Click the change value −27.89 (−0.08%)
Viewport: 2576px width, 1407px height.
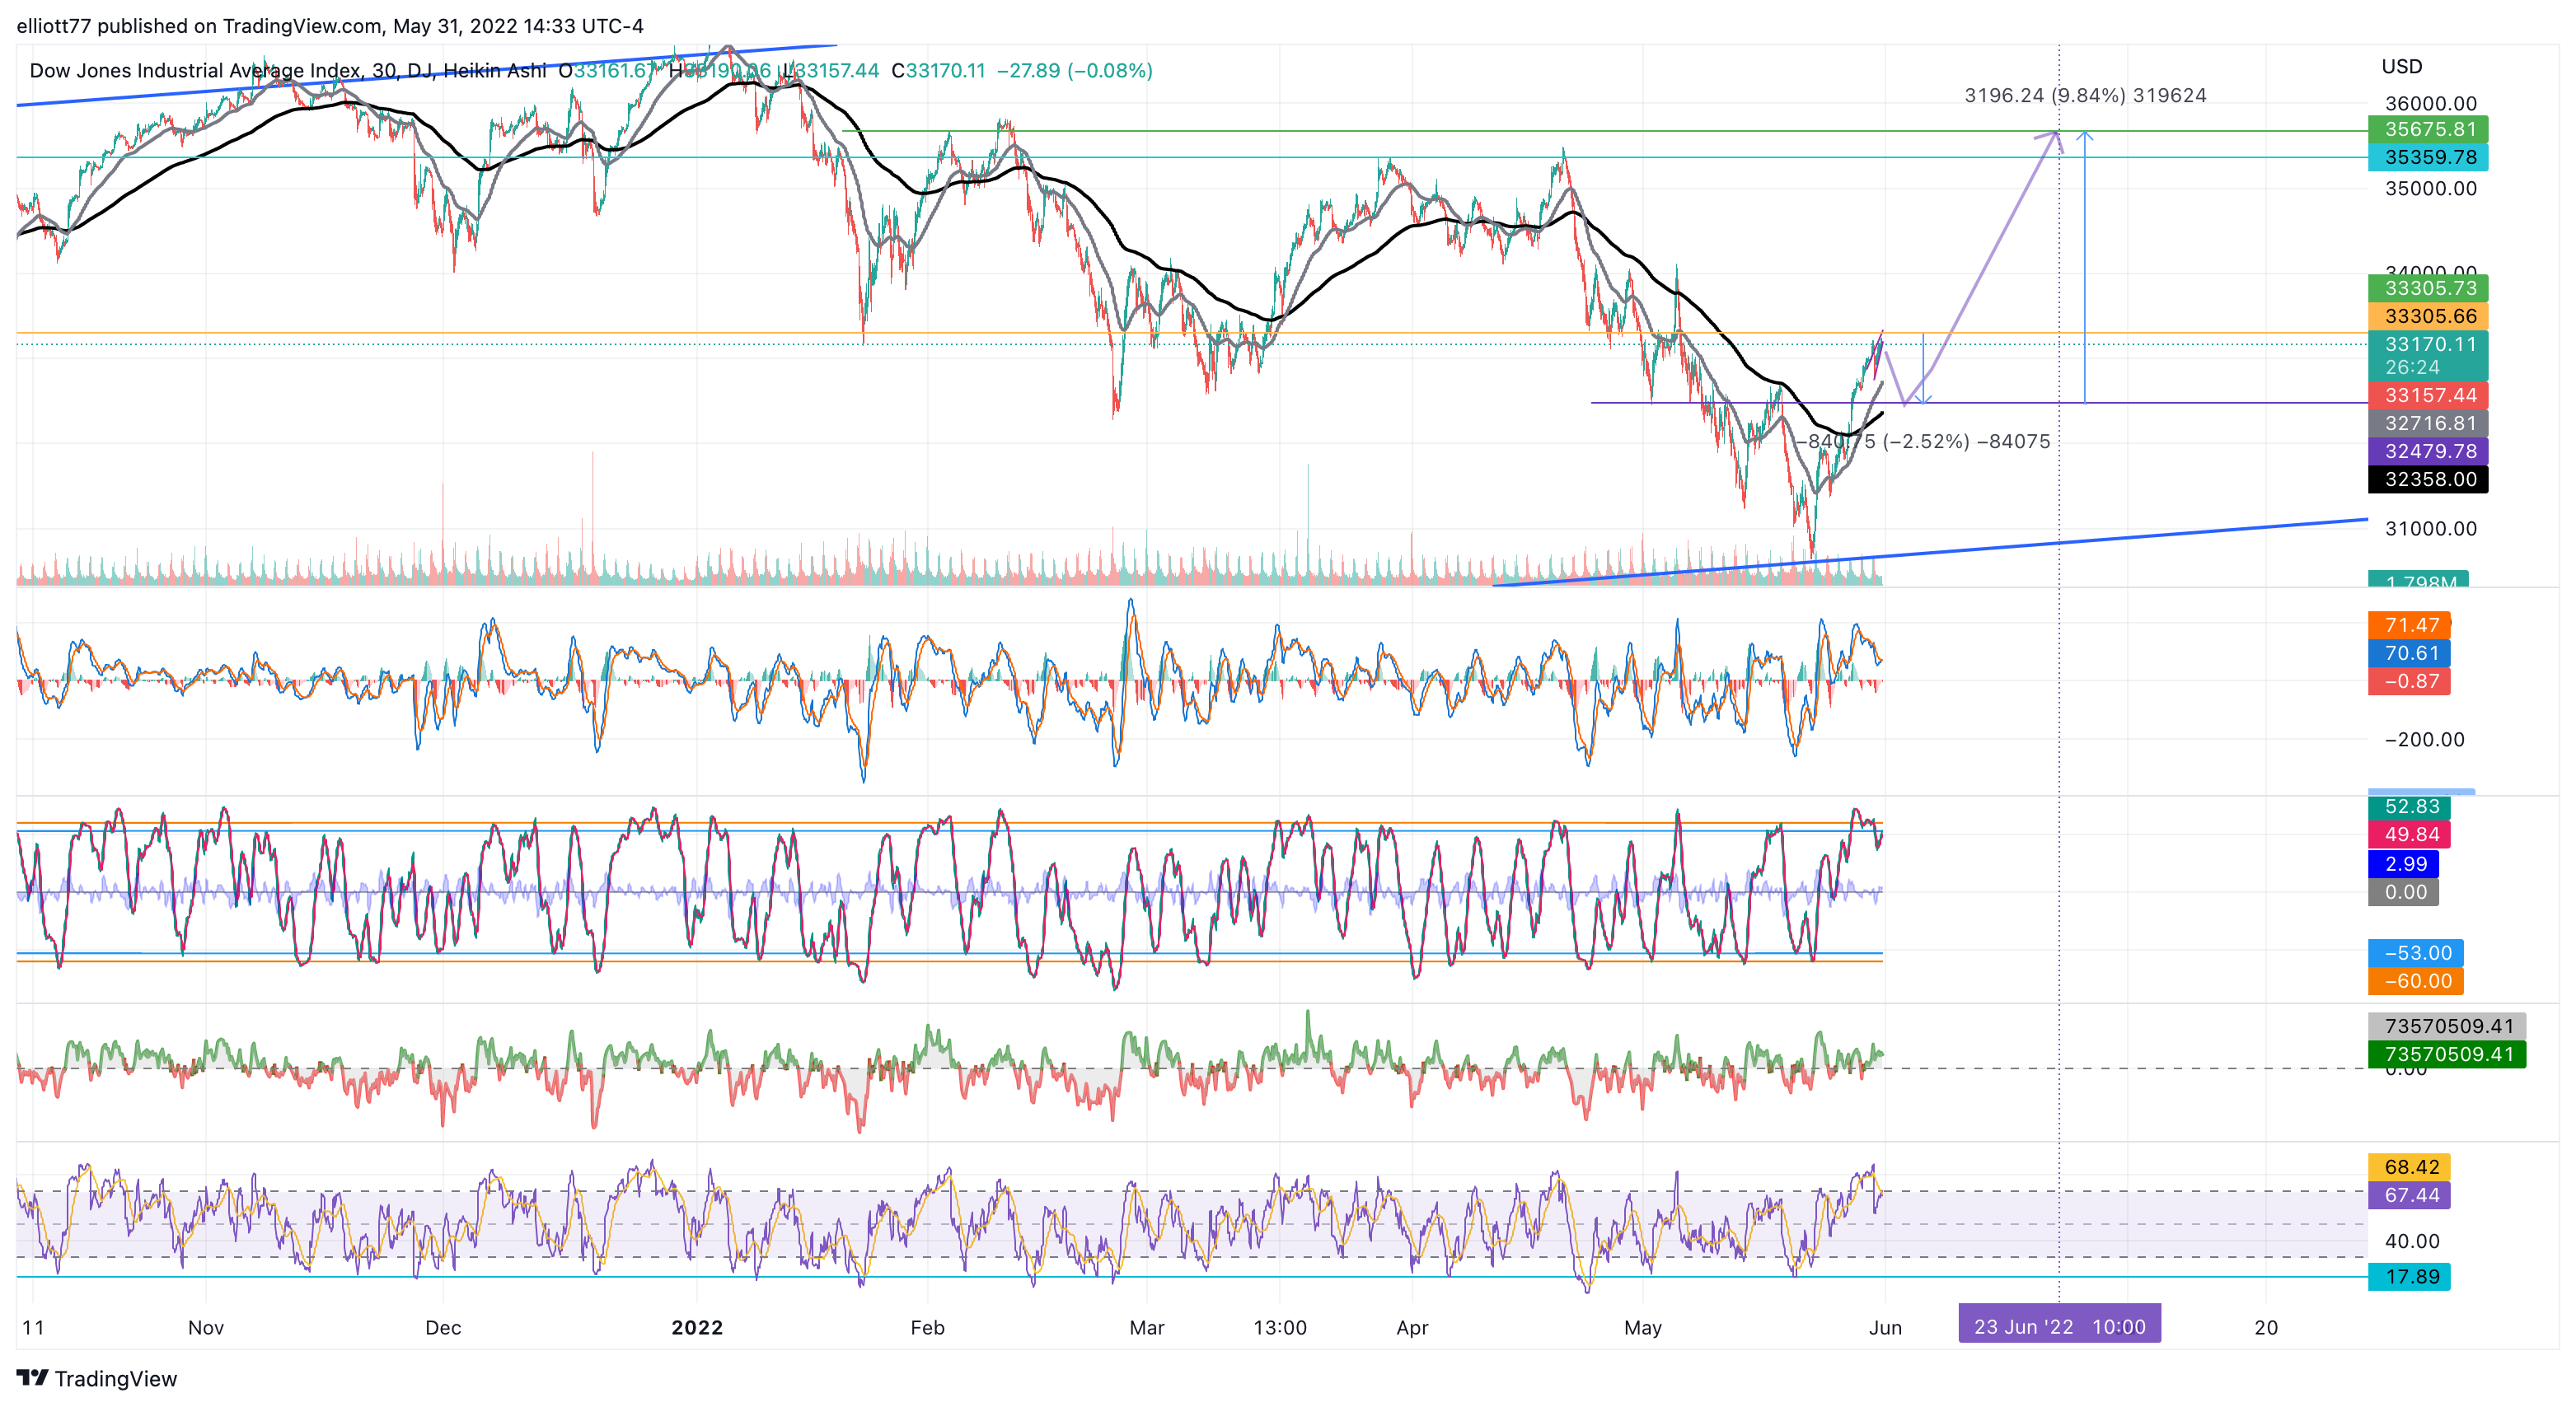(1075, 71)
